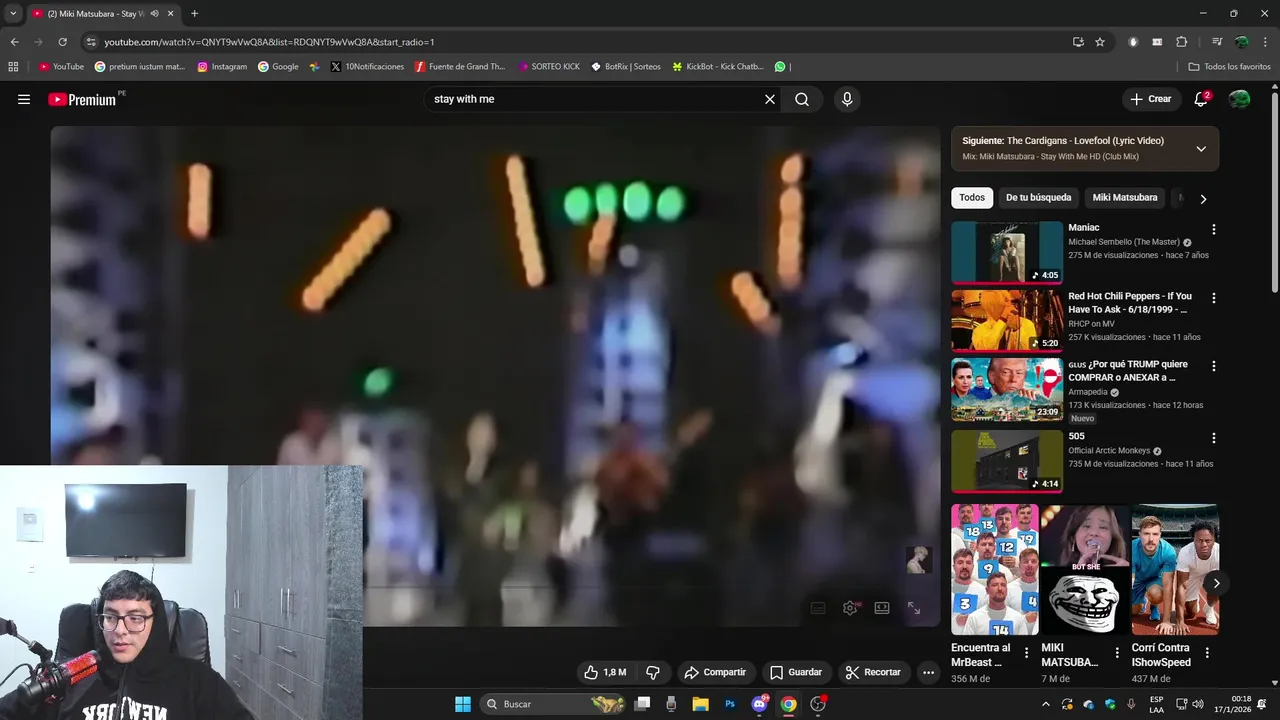Open options for the TRUMP Armapedia video
Image resolution: width=1280 pixels, height=720 pixels.
point(1214,366)
